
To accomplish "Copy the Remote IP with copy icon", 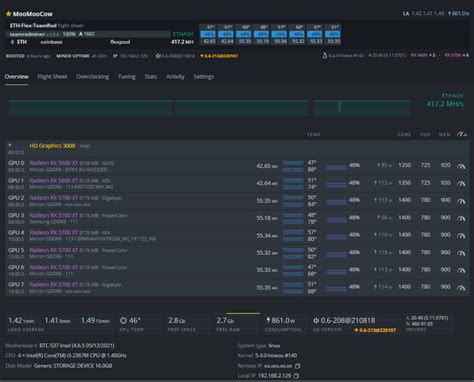I will click(x=297, y=366).
